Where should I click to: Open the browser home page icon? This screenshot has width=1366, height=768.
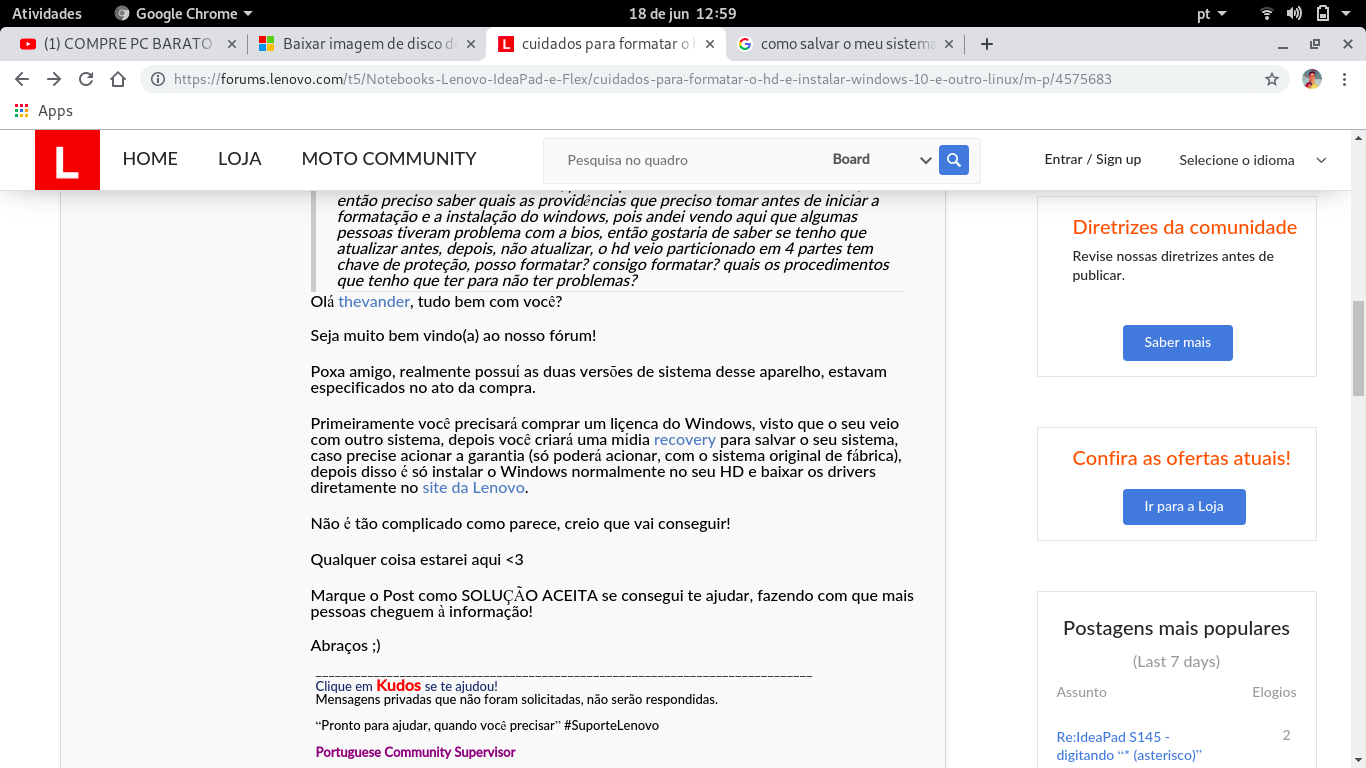[x=118, y=79]
